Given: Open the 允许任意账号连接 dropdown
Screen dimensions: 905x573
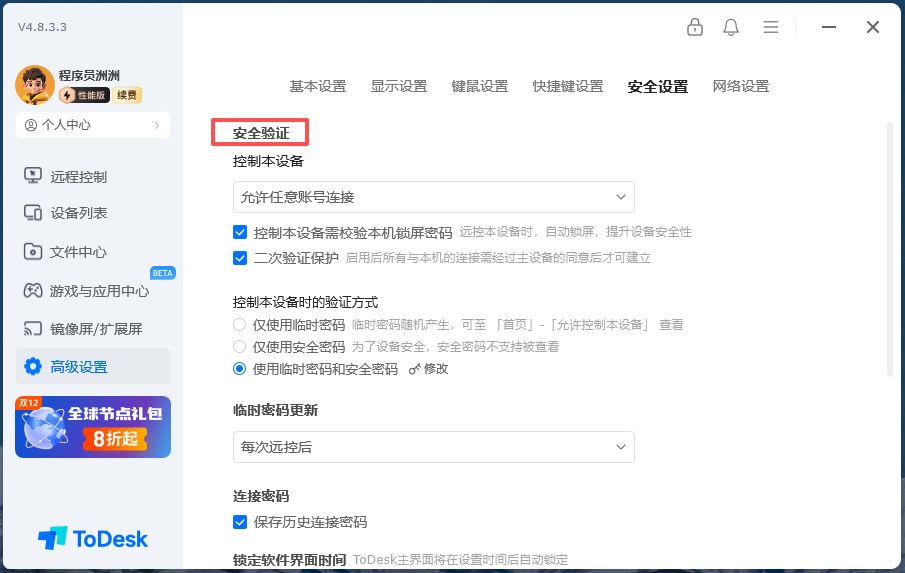Looking at the screenshot, I should 434,197.
